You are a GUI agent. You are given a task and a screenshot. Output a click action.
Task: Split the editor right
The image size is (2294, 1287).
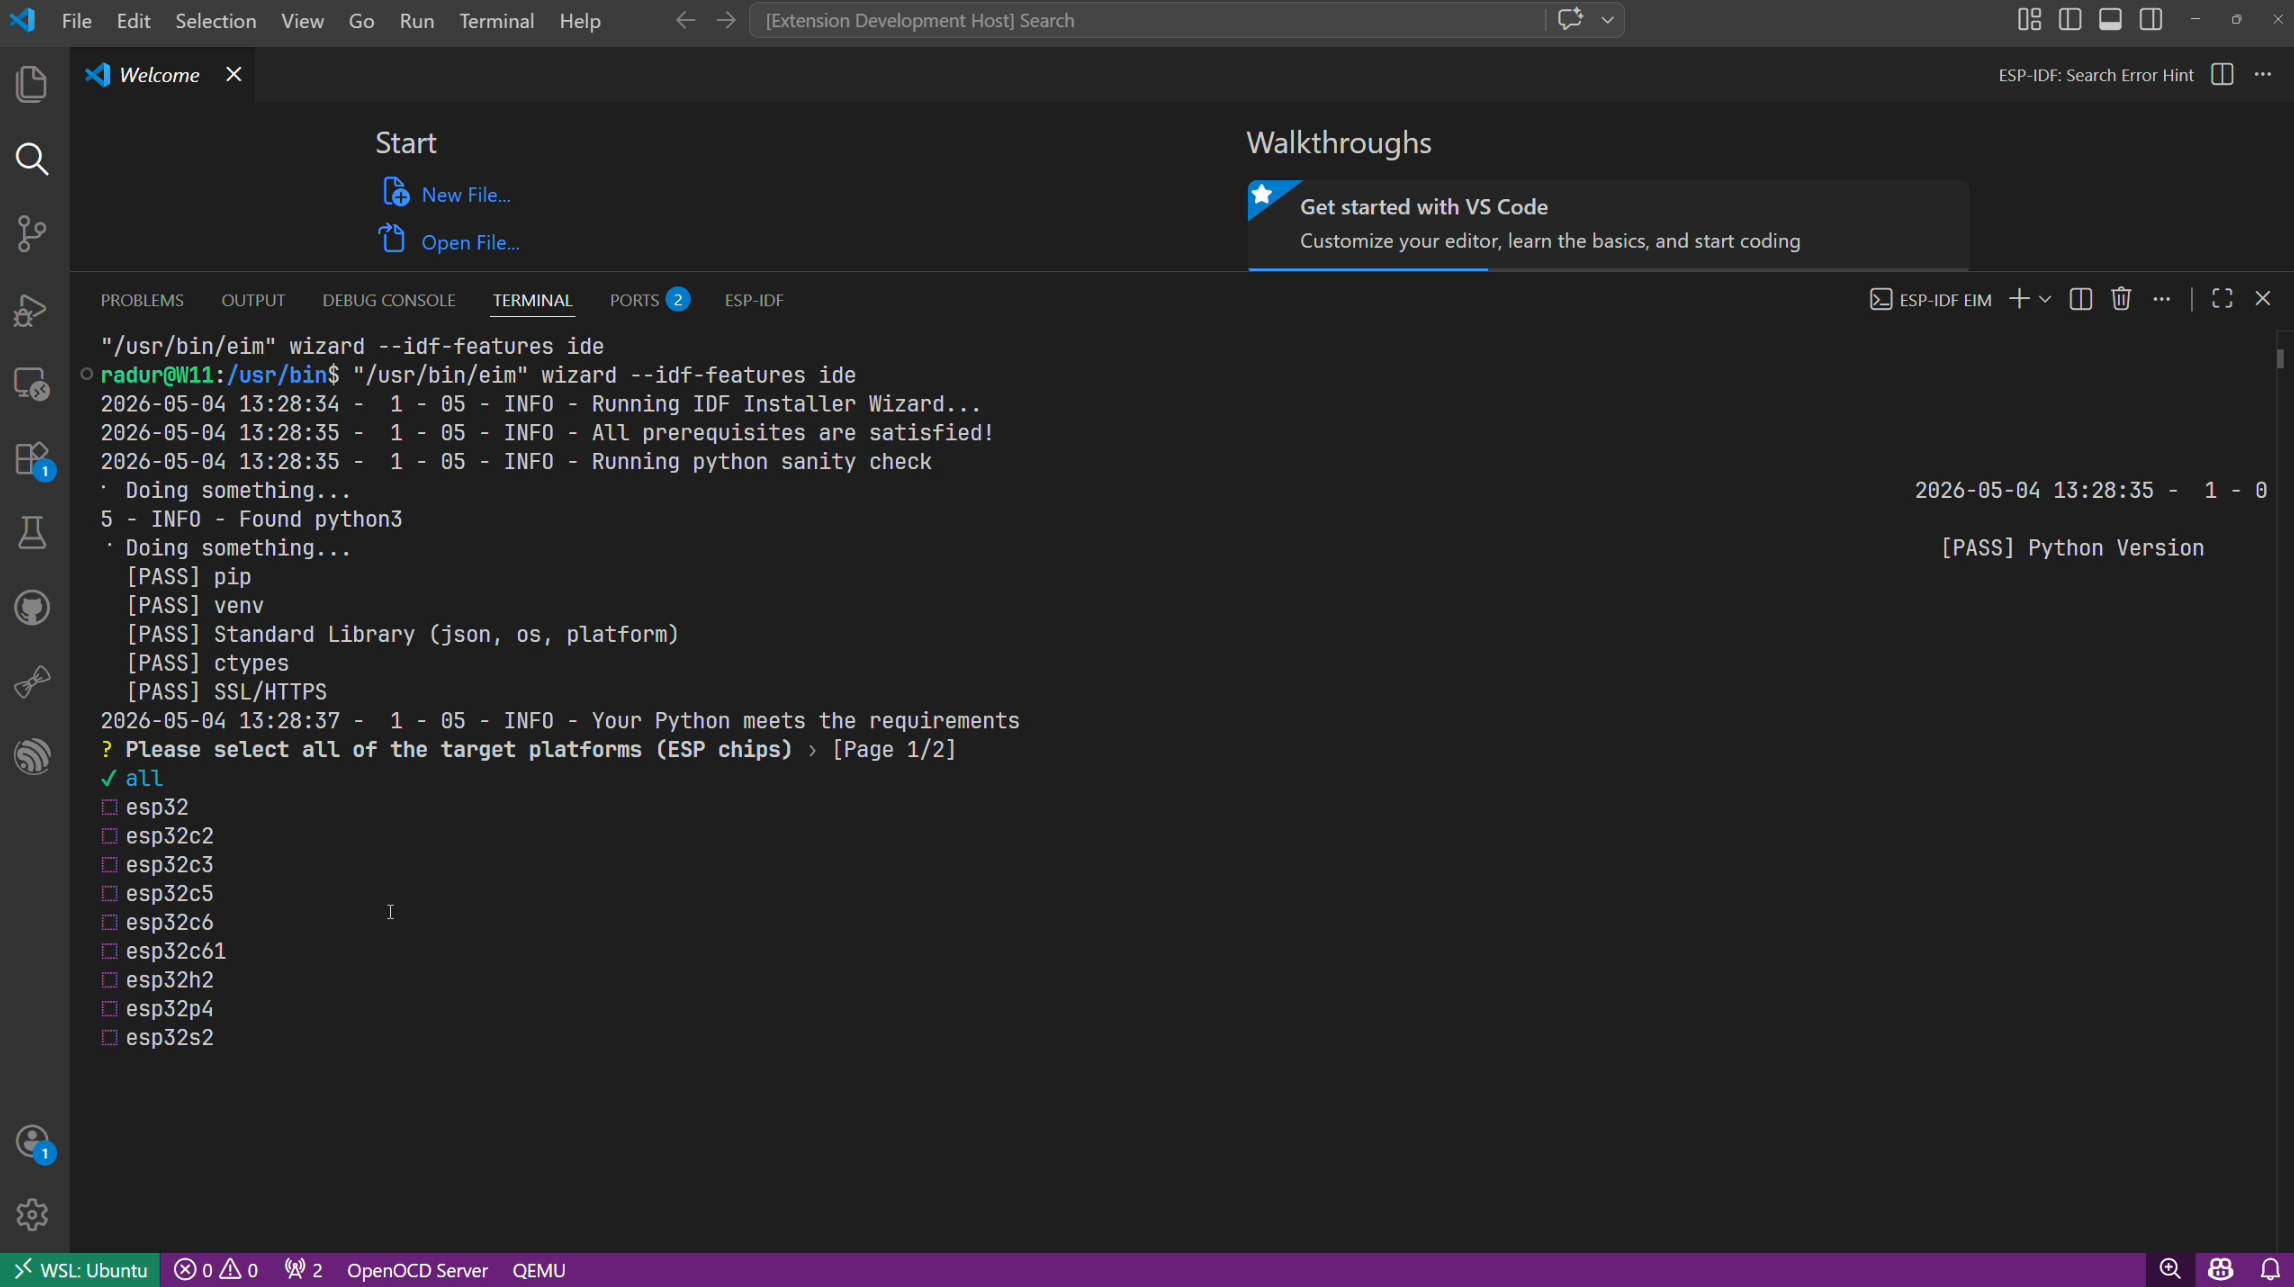click(x=2222, y=75)
